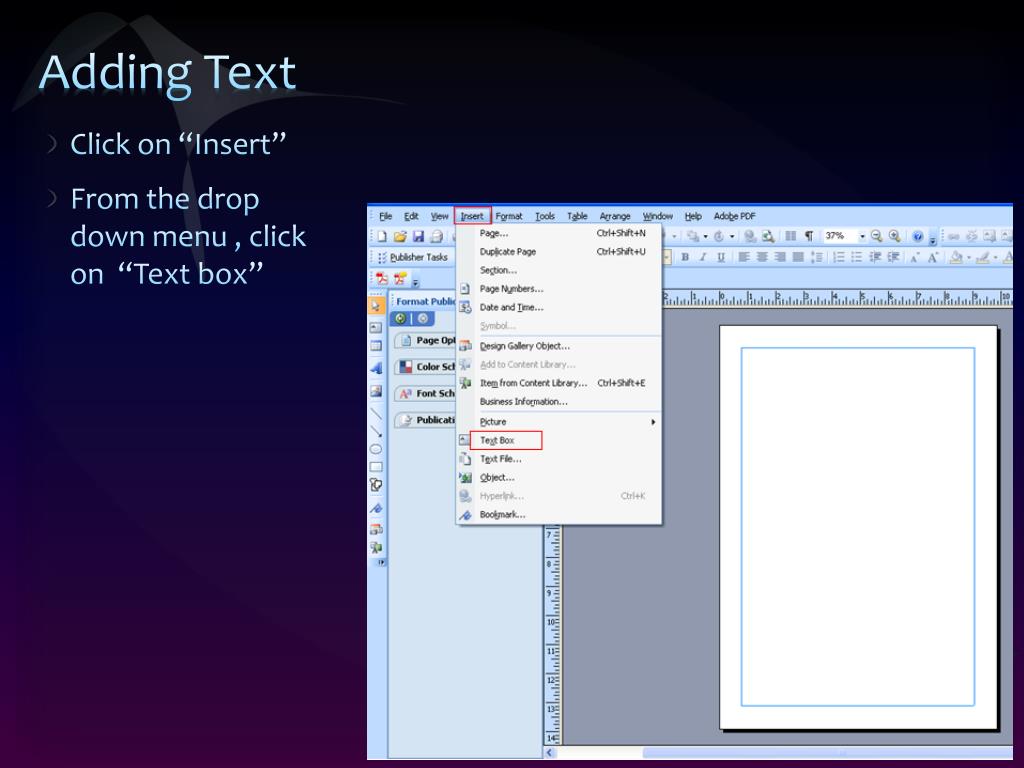Choose Duplicate Page from Insert menu

click(x=507, y=252)
